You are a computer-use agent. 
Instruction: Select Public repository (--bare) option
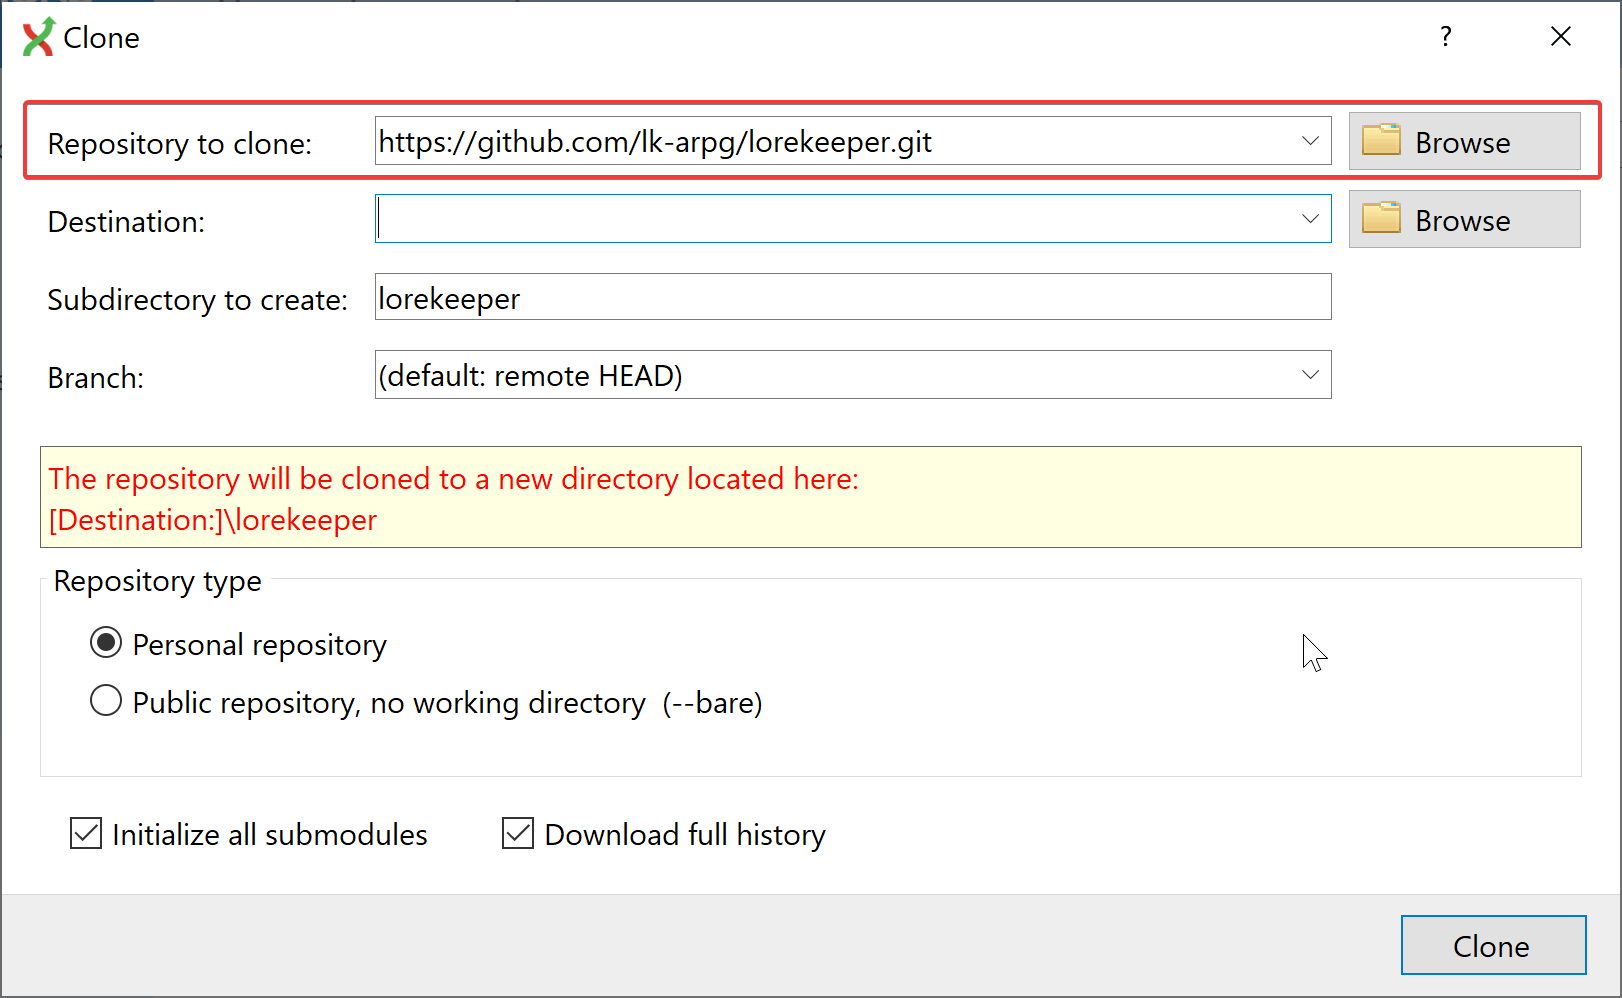(x=106, y=701)
